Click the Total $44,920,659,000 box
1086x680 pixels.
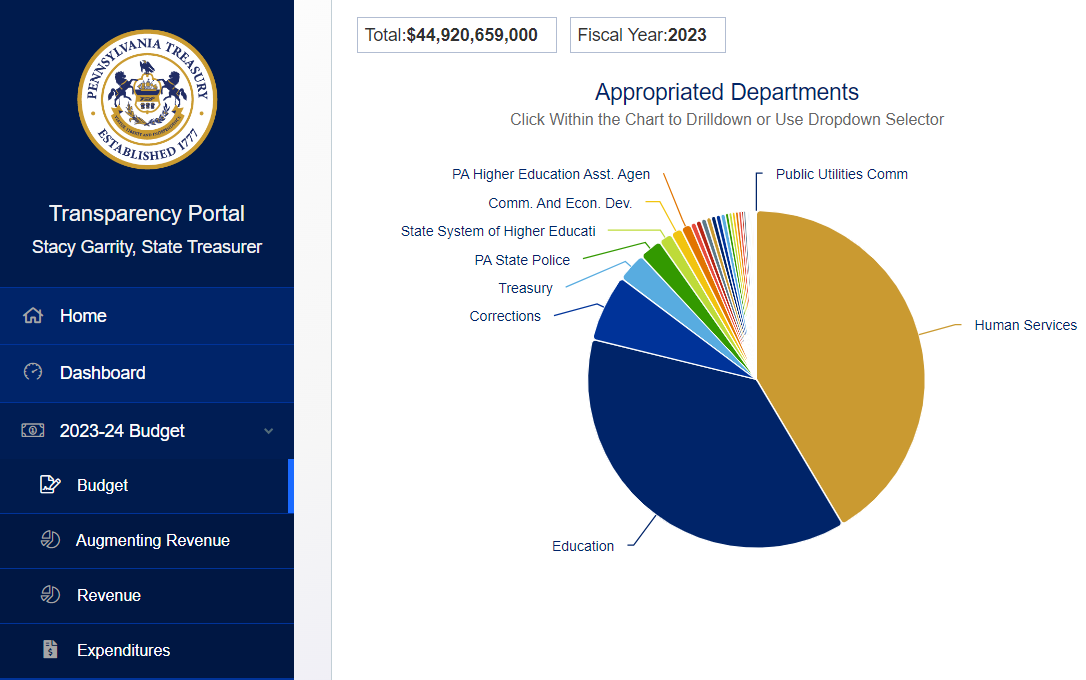coord(456,35)
